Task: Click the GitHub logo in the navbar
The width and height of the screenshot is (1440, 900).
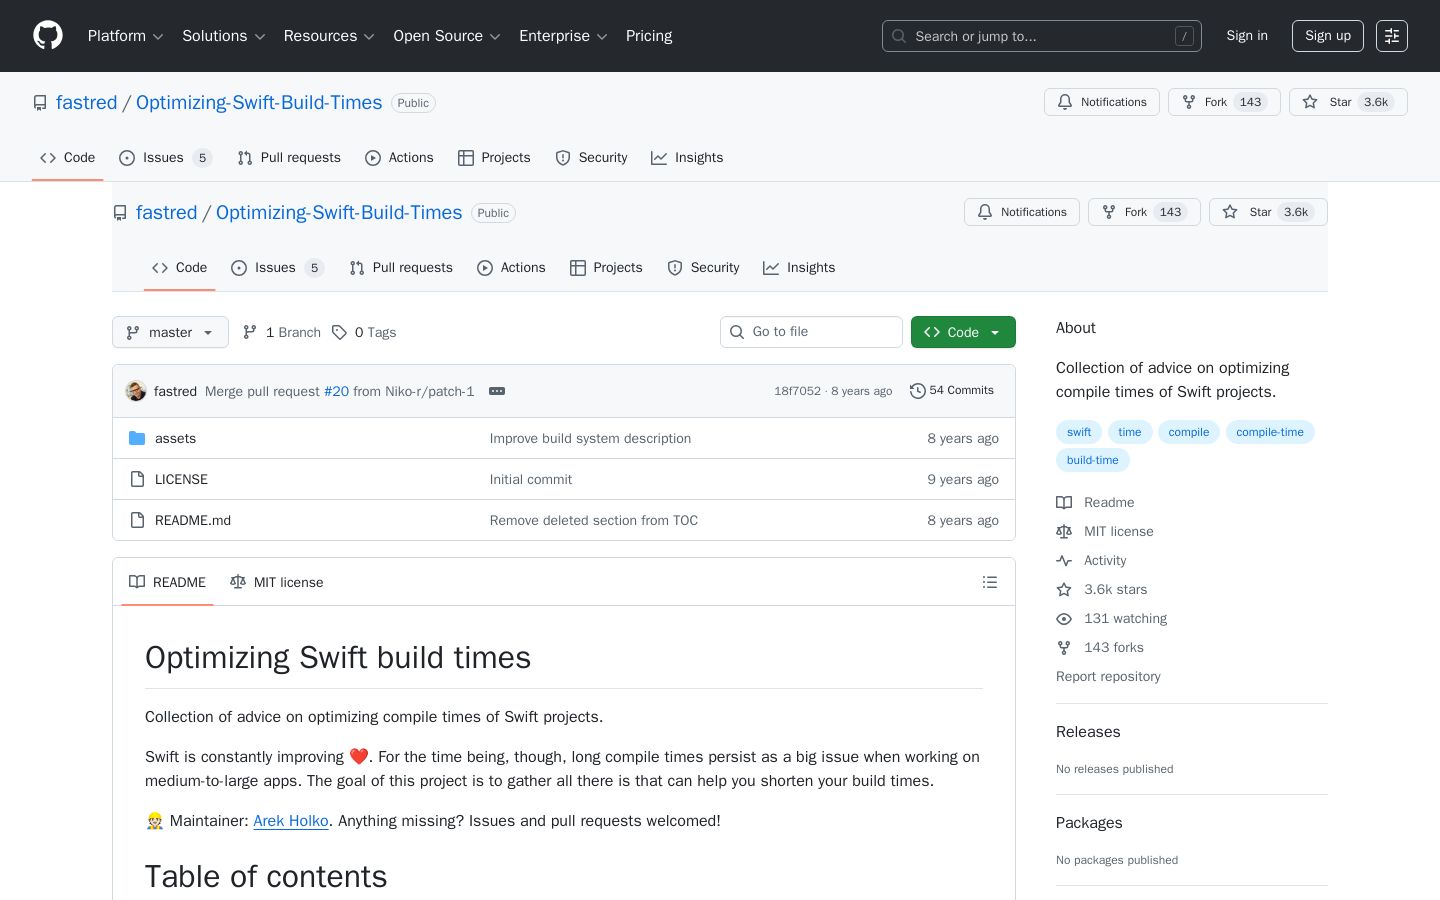Action: [48, 36]
